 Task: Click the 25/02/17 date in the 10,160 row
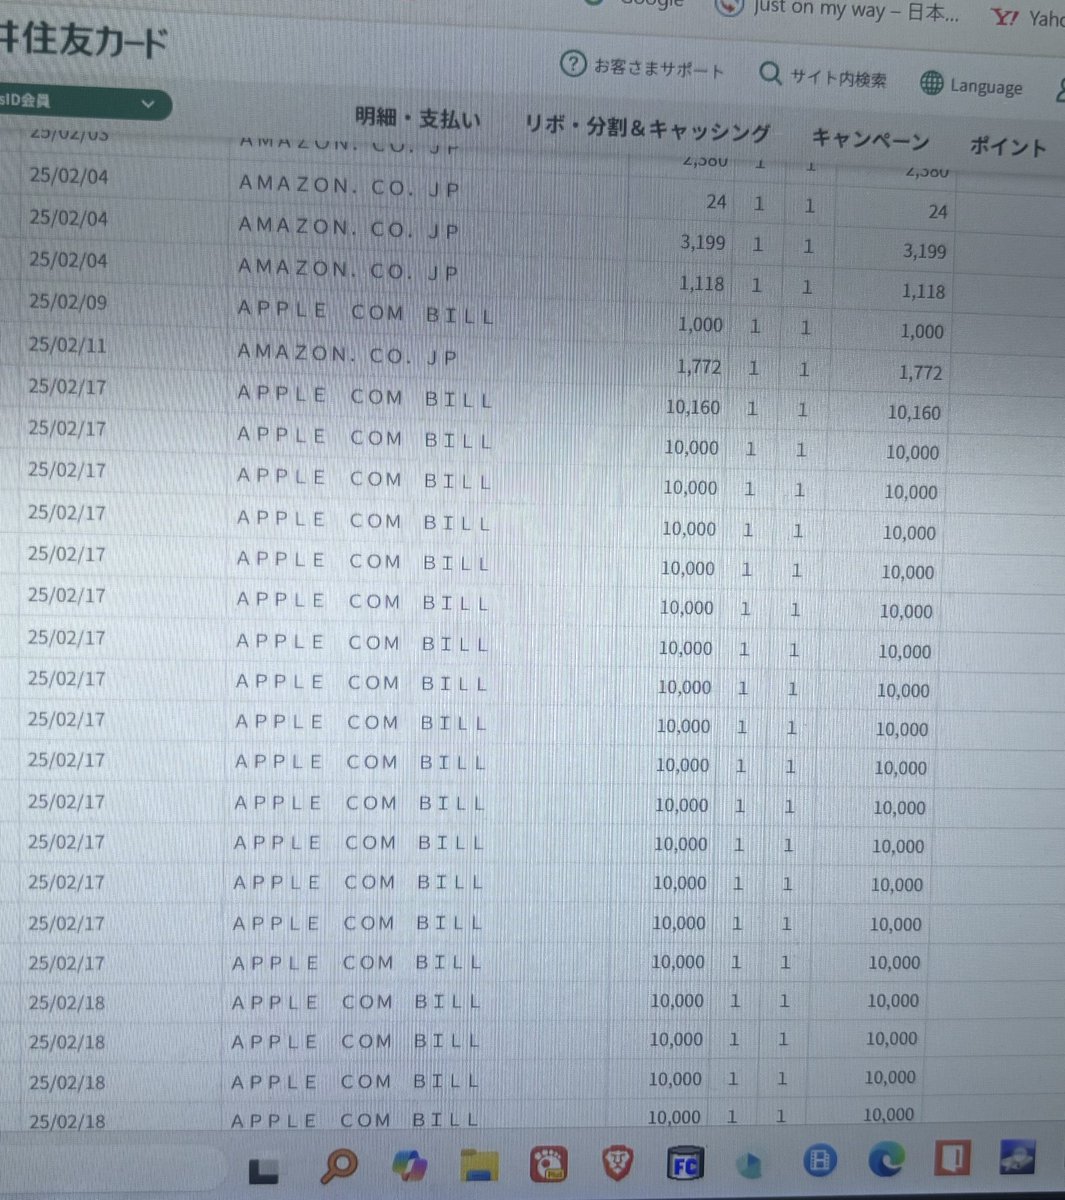pos(67,387)
